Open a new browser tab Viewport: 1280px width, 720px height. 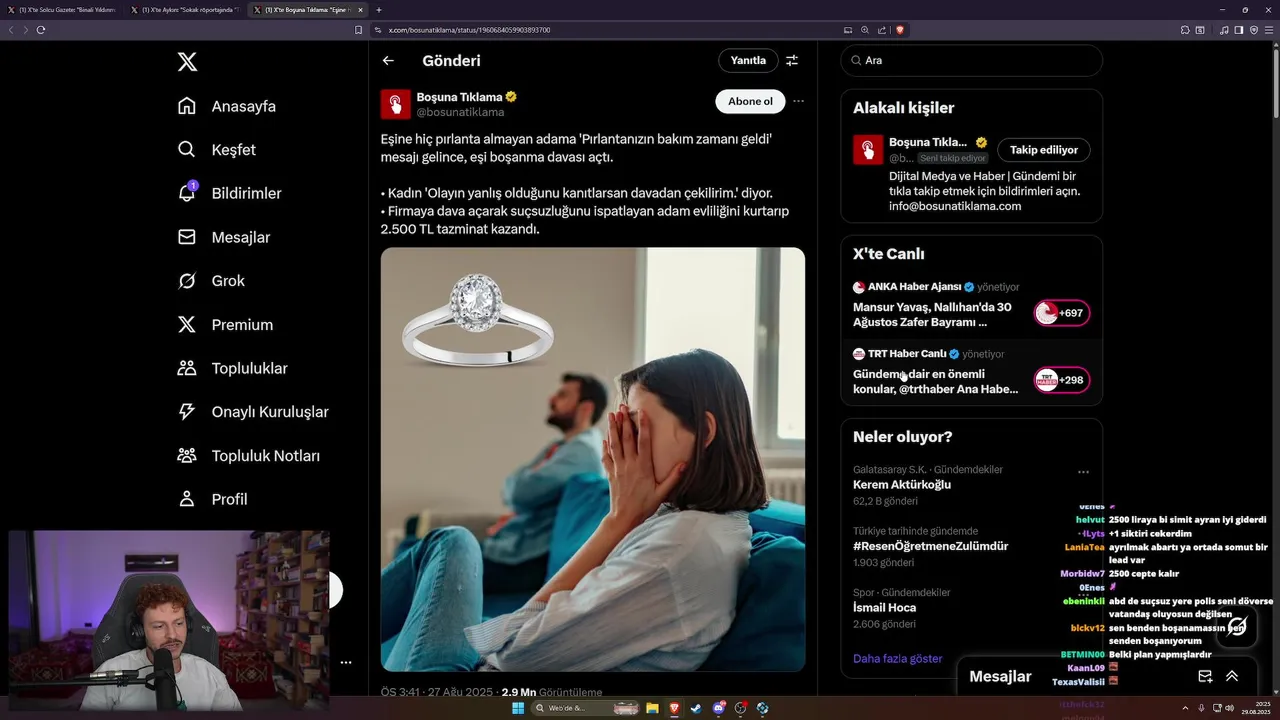coord(379,10)
